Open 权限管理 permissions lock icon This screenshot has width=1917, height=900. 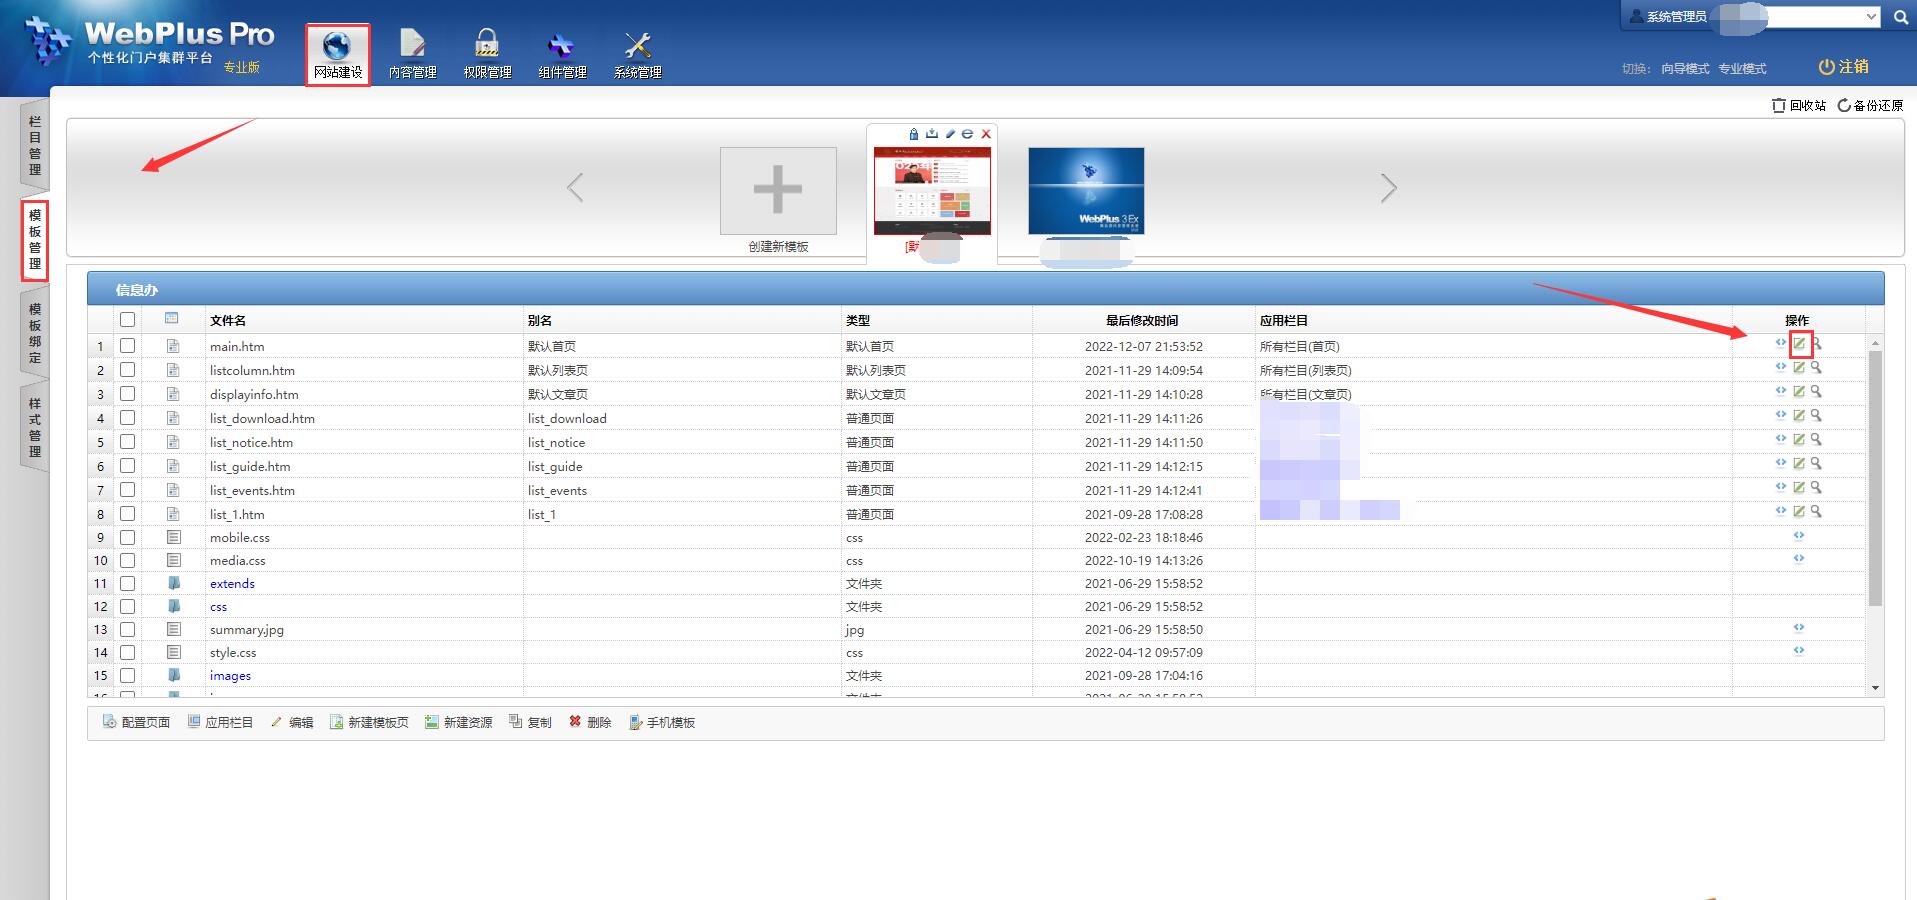pos(487,54)
